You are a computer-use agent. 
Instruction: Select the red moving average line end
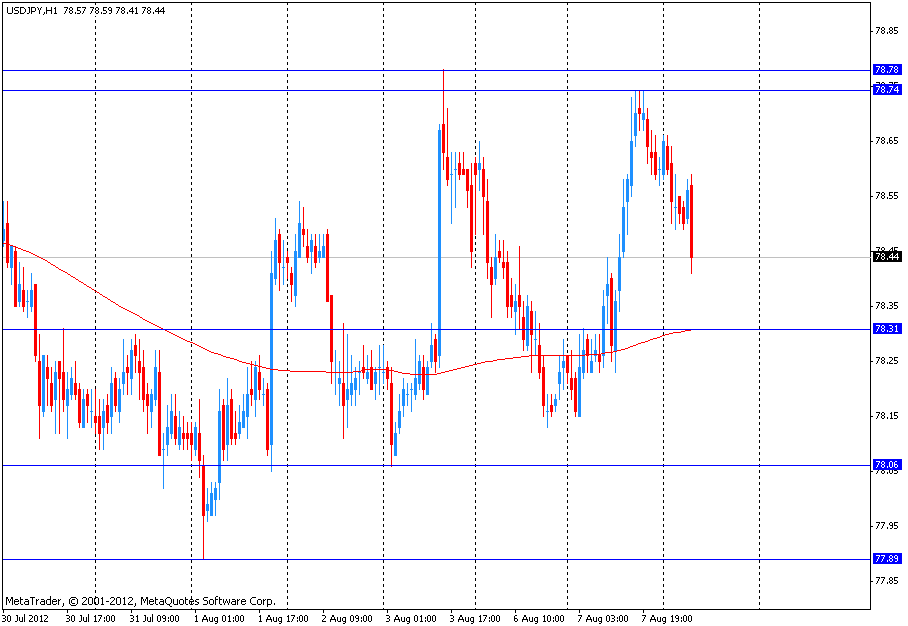point(692,329)
